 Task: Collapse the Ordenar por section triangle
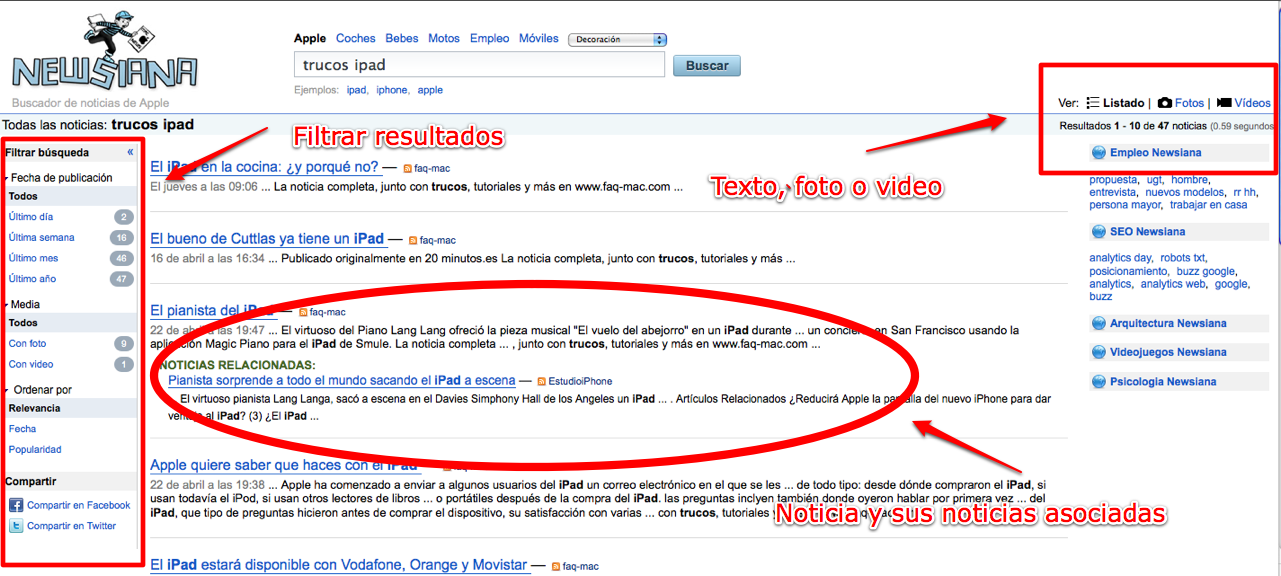point(7,390)
